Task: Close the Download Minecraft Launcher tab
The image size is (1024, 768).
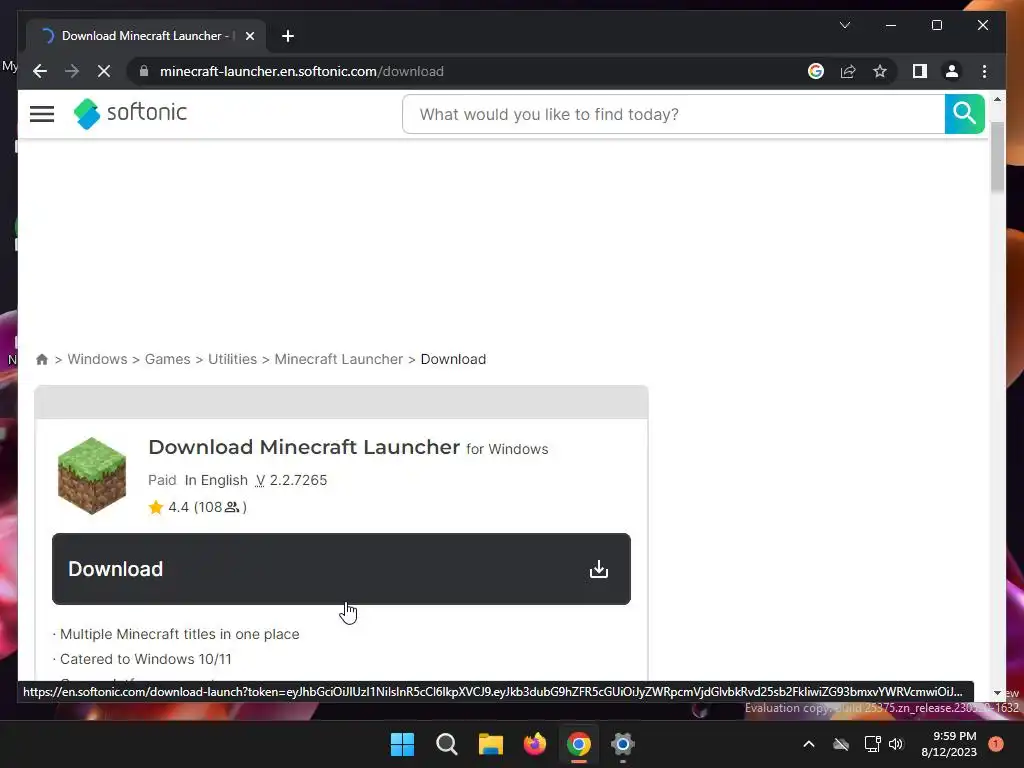Action: (x=249, y=36)
